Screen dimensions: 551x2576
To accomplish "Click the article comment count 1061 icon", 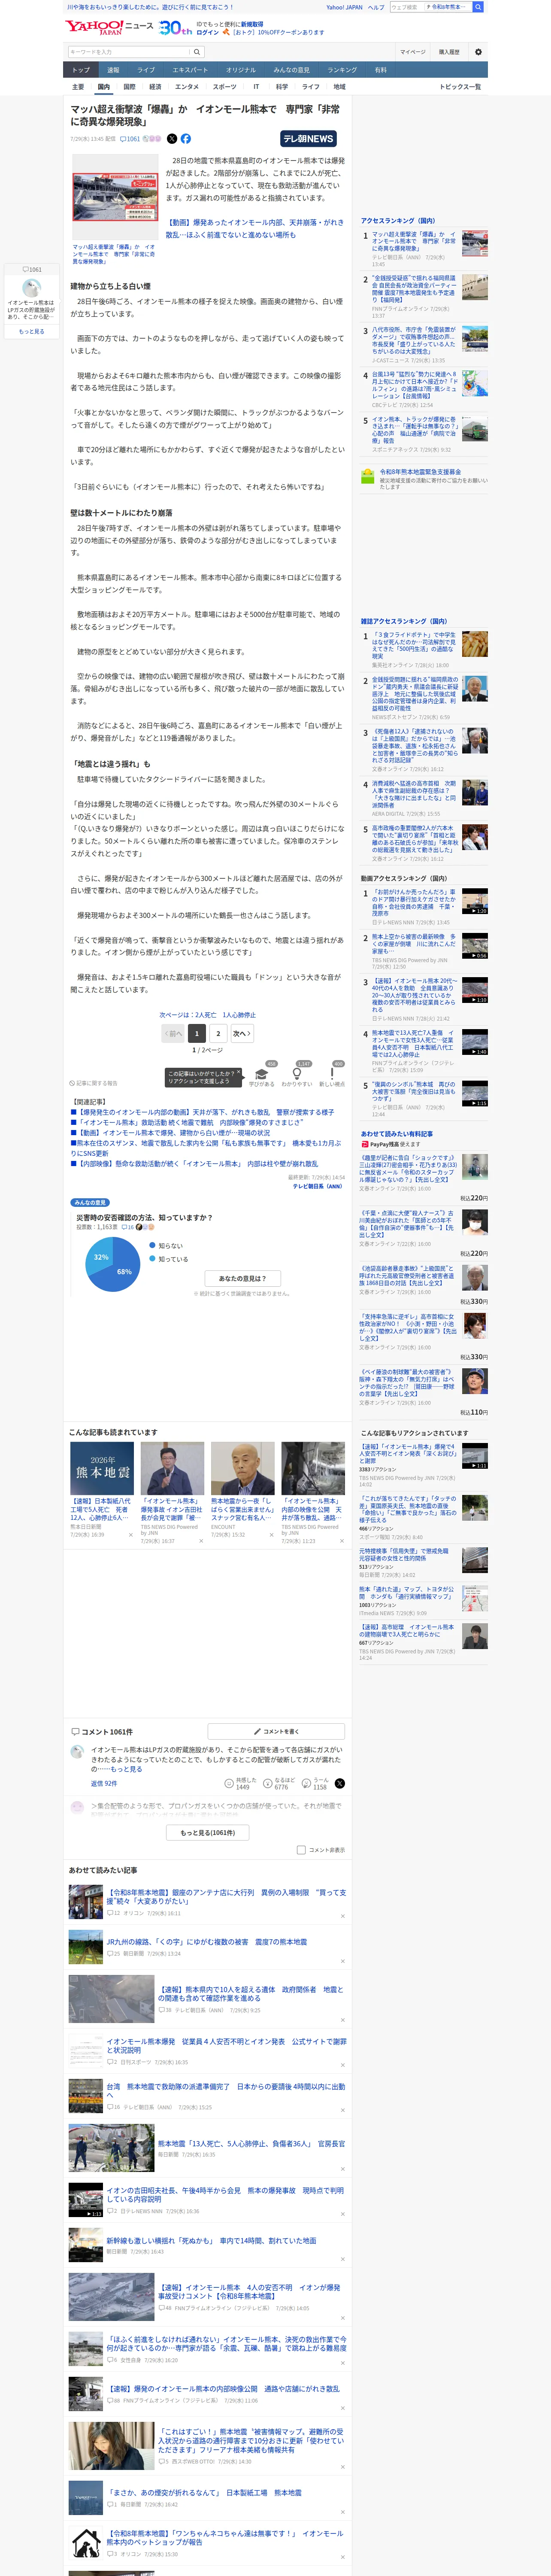I will tap(131, 139).
